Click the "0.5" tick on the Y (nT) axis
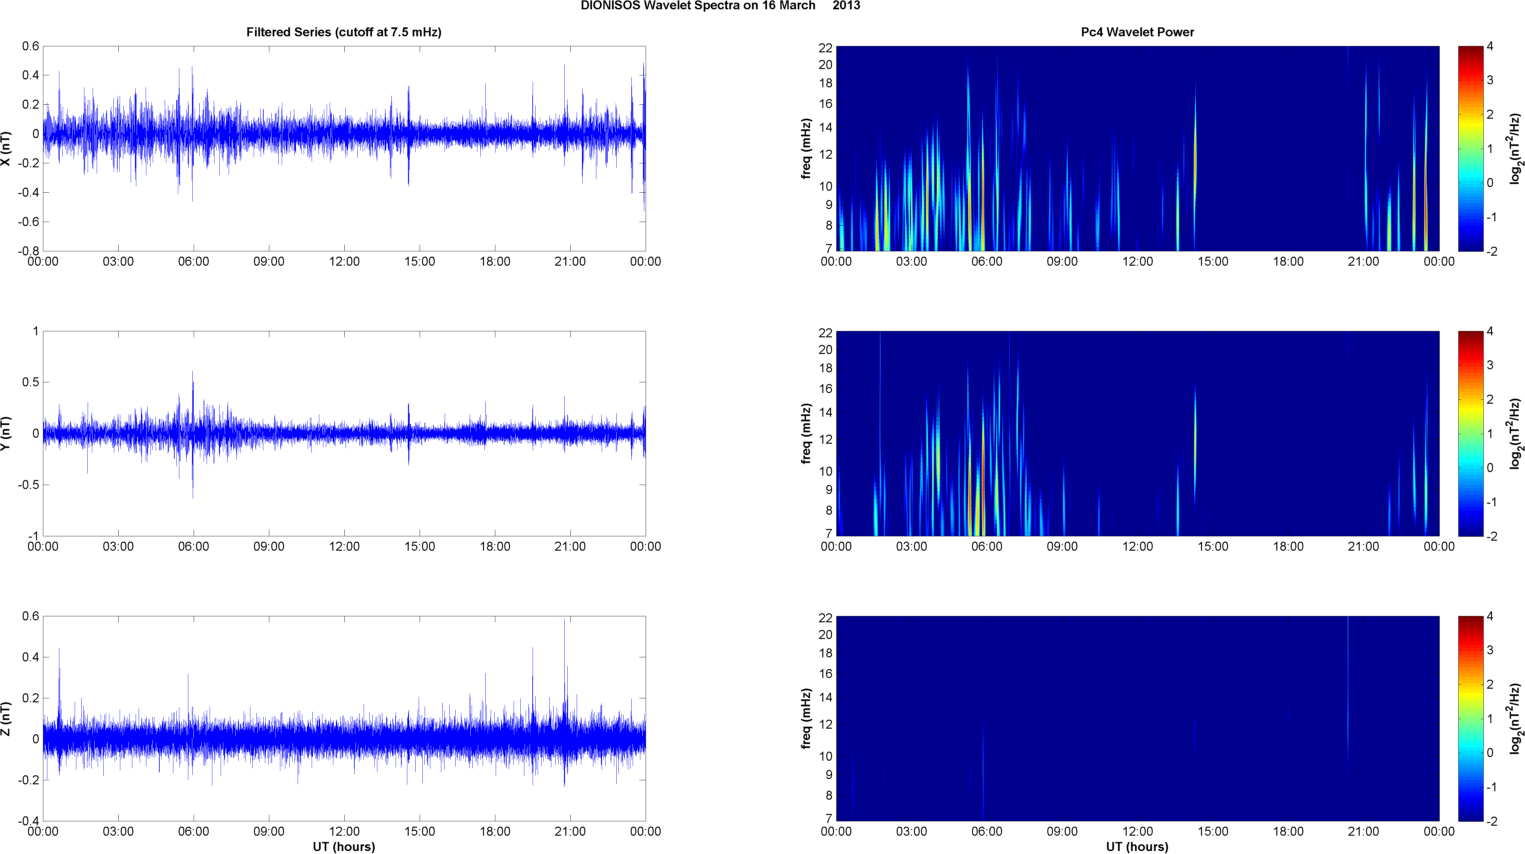1525x854 pixels. point(31,382)
